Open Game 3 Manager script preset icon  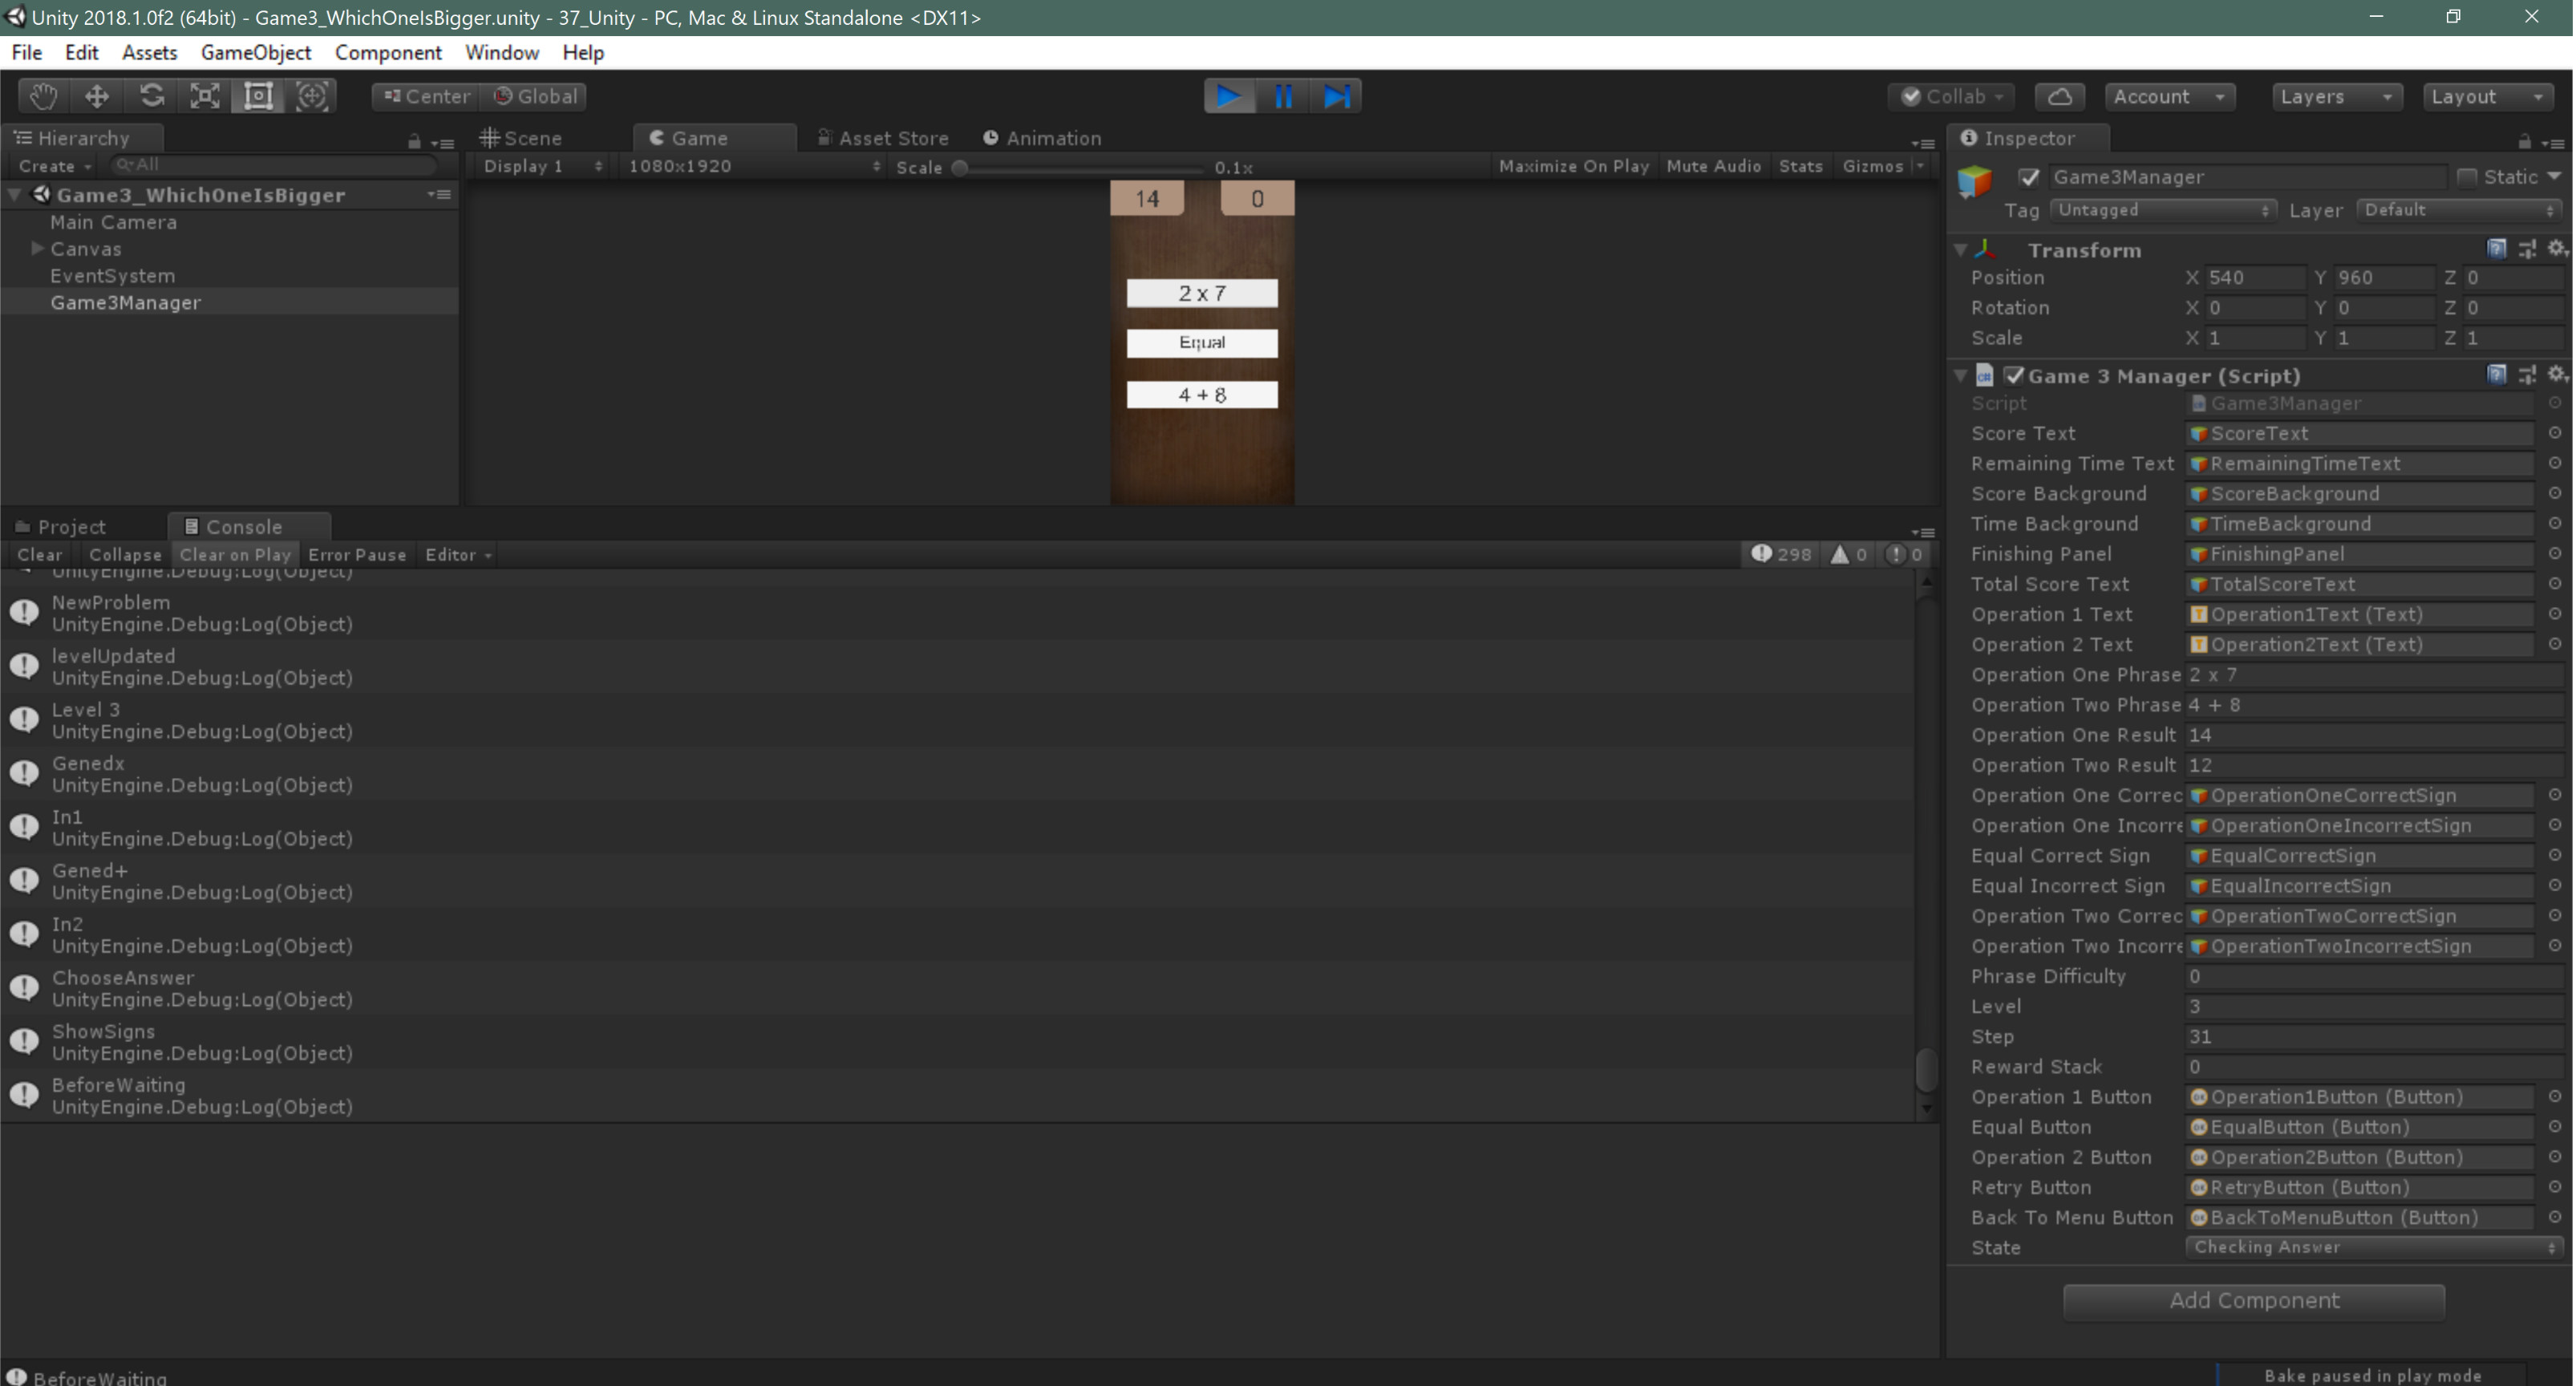click(x=2527, y=375)
